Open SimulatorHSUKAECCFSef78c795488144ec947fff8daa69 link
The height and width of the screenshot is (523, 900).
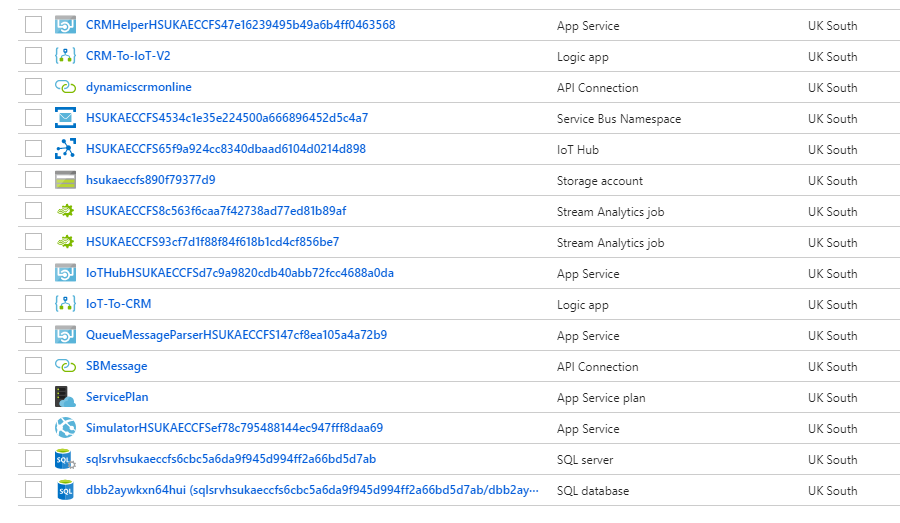(234, 428)
